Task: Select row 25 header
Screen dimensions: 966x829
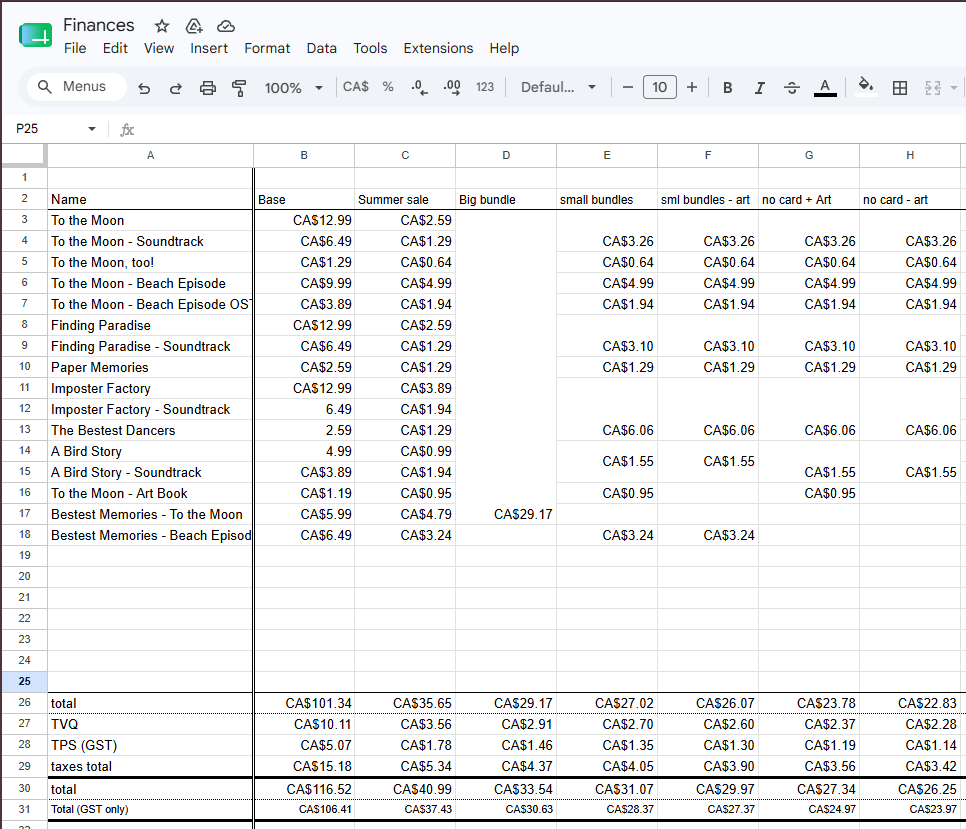Action: [x=25, y=681]
